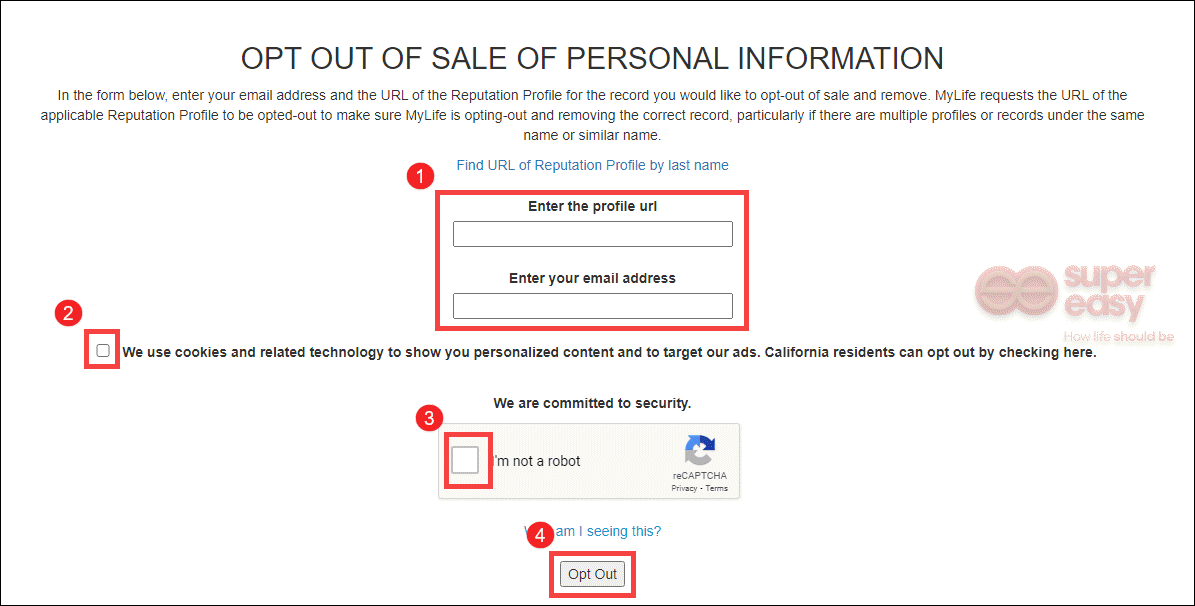Tick the I'm not a robot checkbox
The image size is (1195, 606).
(x=465, y=460)
